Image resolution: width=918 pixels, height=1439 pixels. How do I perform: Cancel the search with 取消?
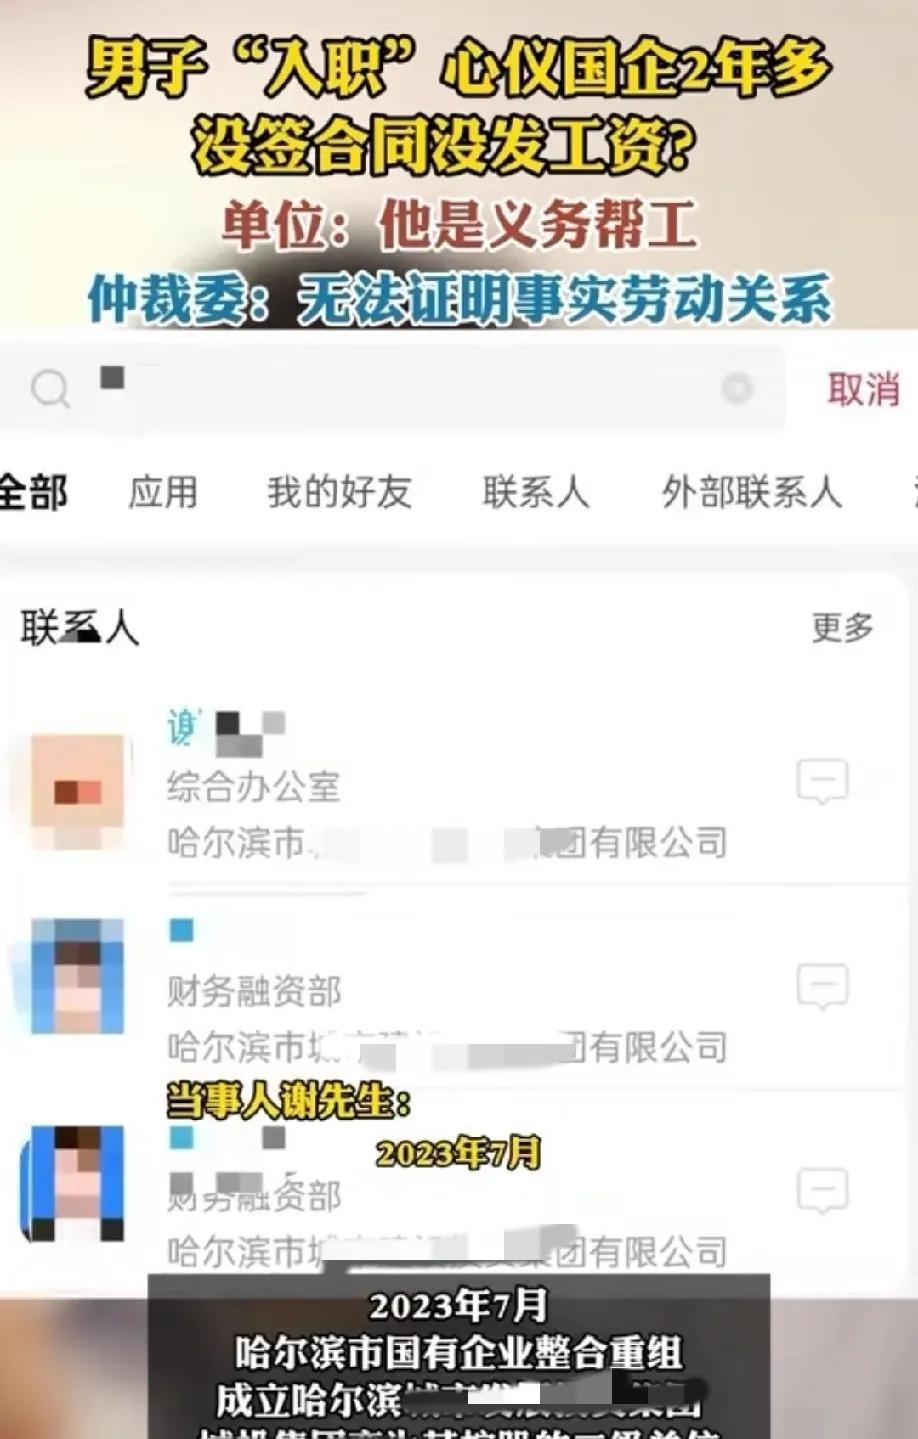pyautogui.click(x=863, y=389)
